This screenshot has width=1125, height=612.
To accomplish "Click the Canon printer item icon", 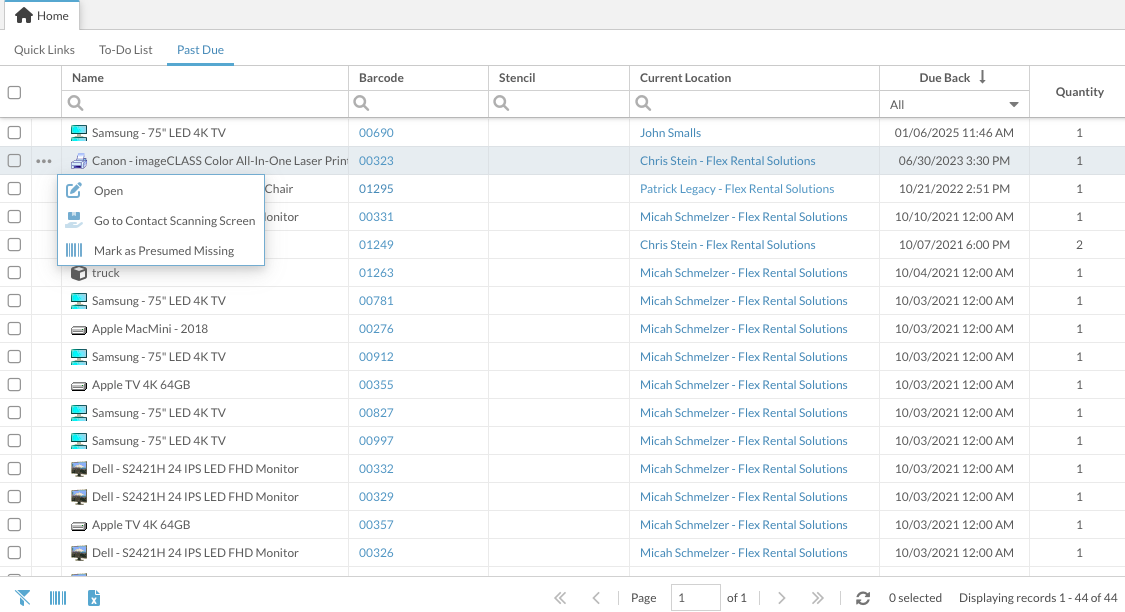I will tap(79, 161).
